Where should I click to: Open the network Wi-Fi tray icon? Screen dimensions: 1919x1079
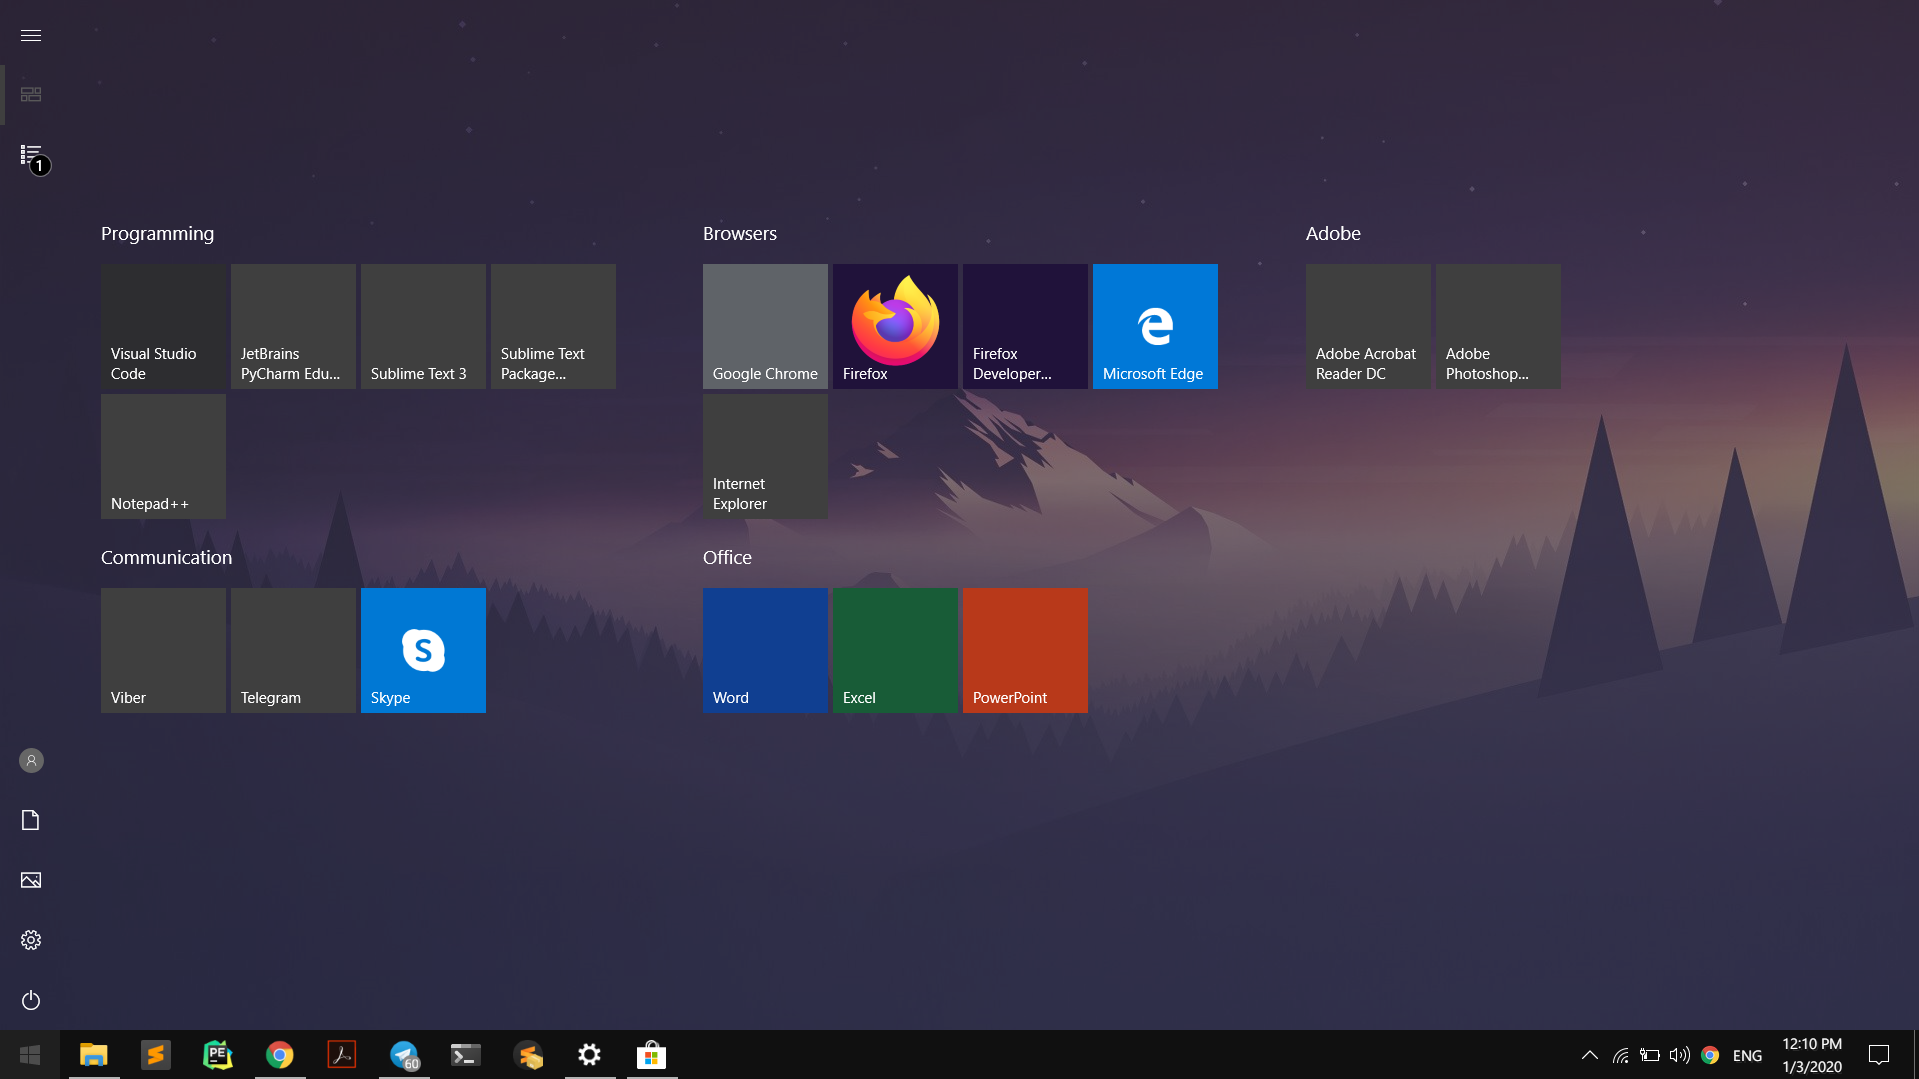[1620, 1055]
